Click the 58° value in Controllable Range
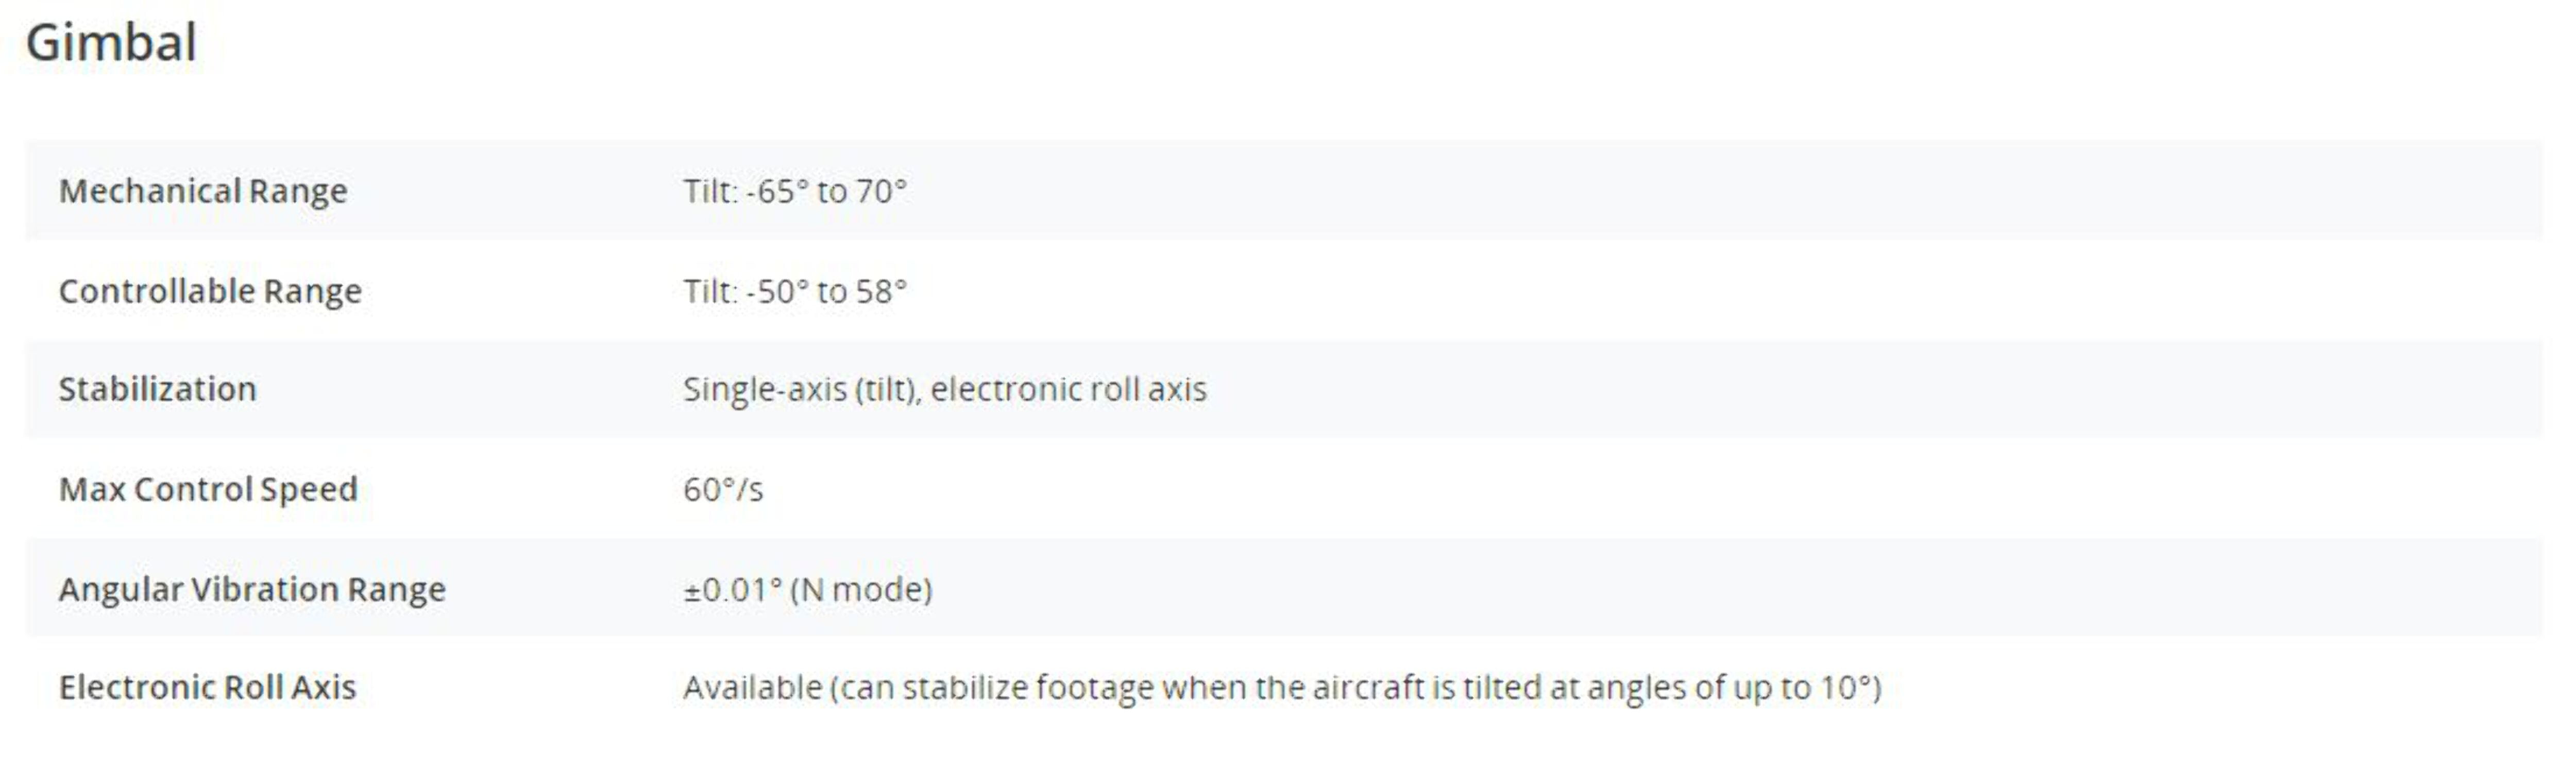 [x=881, y=291]
